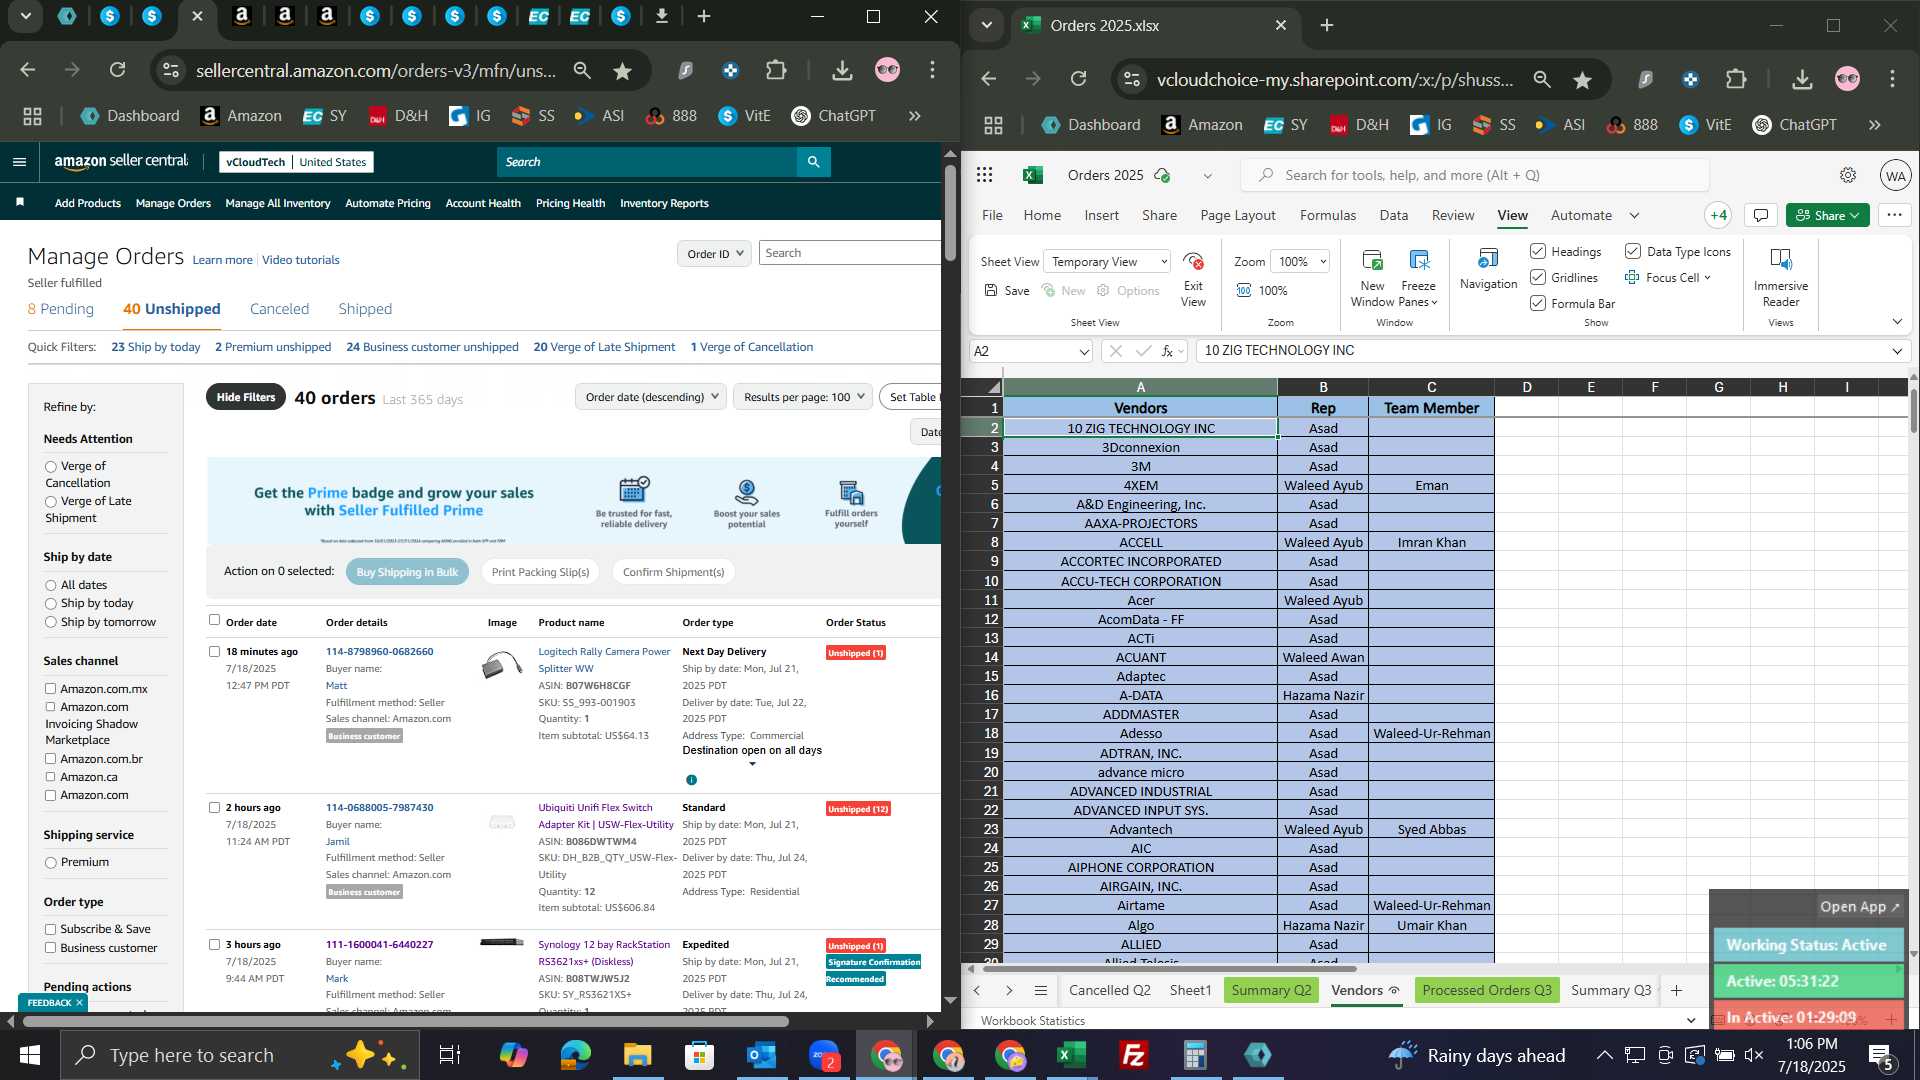The image size is (1920, 1080).
Task: Open the Seller Central hamburger menu
Action: (x=19, y=162)
